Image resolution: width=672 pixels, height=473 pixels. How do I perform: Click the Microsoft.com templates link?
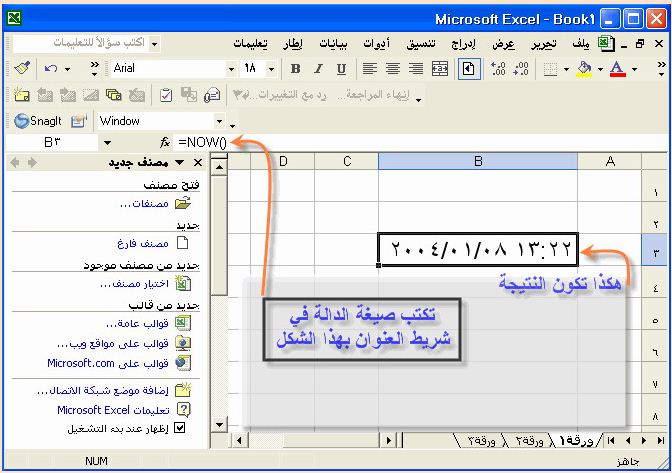108,363
